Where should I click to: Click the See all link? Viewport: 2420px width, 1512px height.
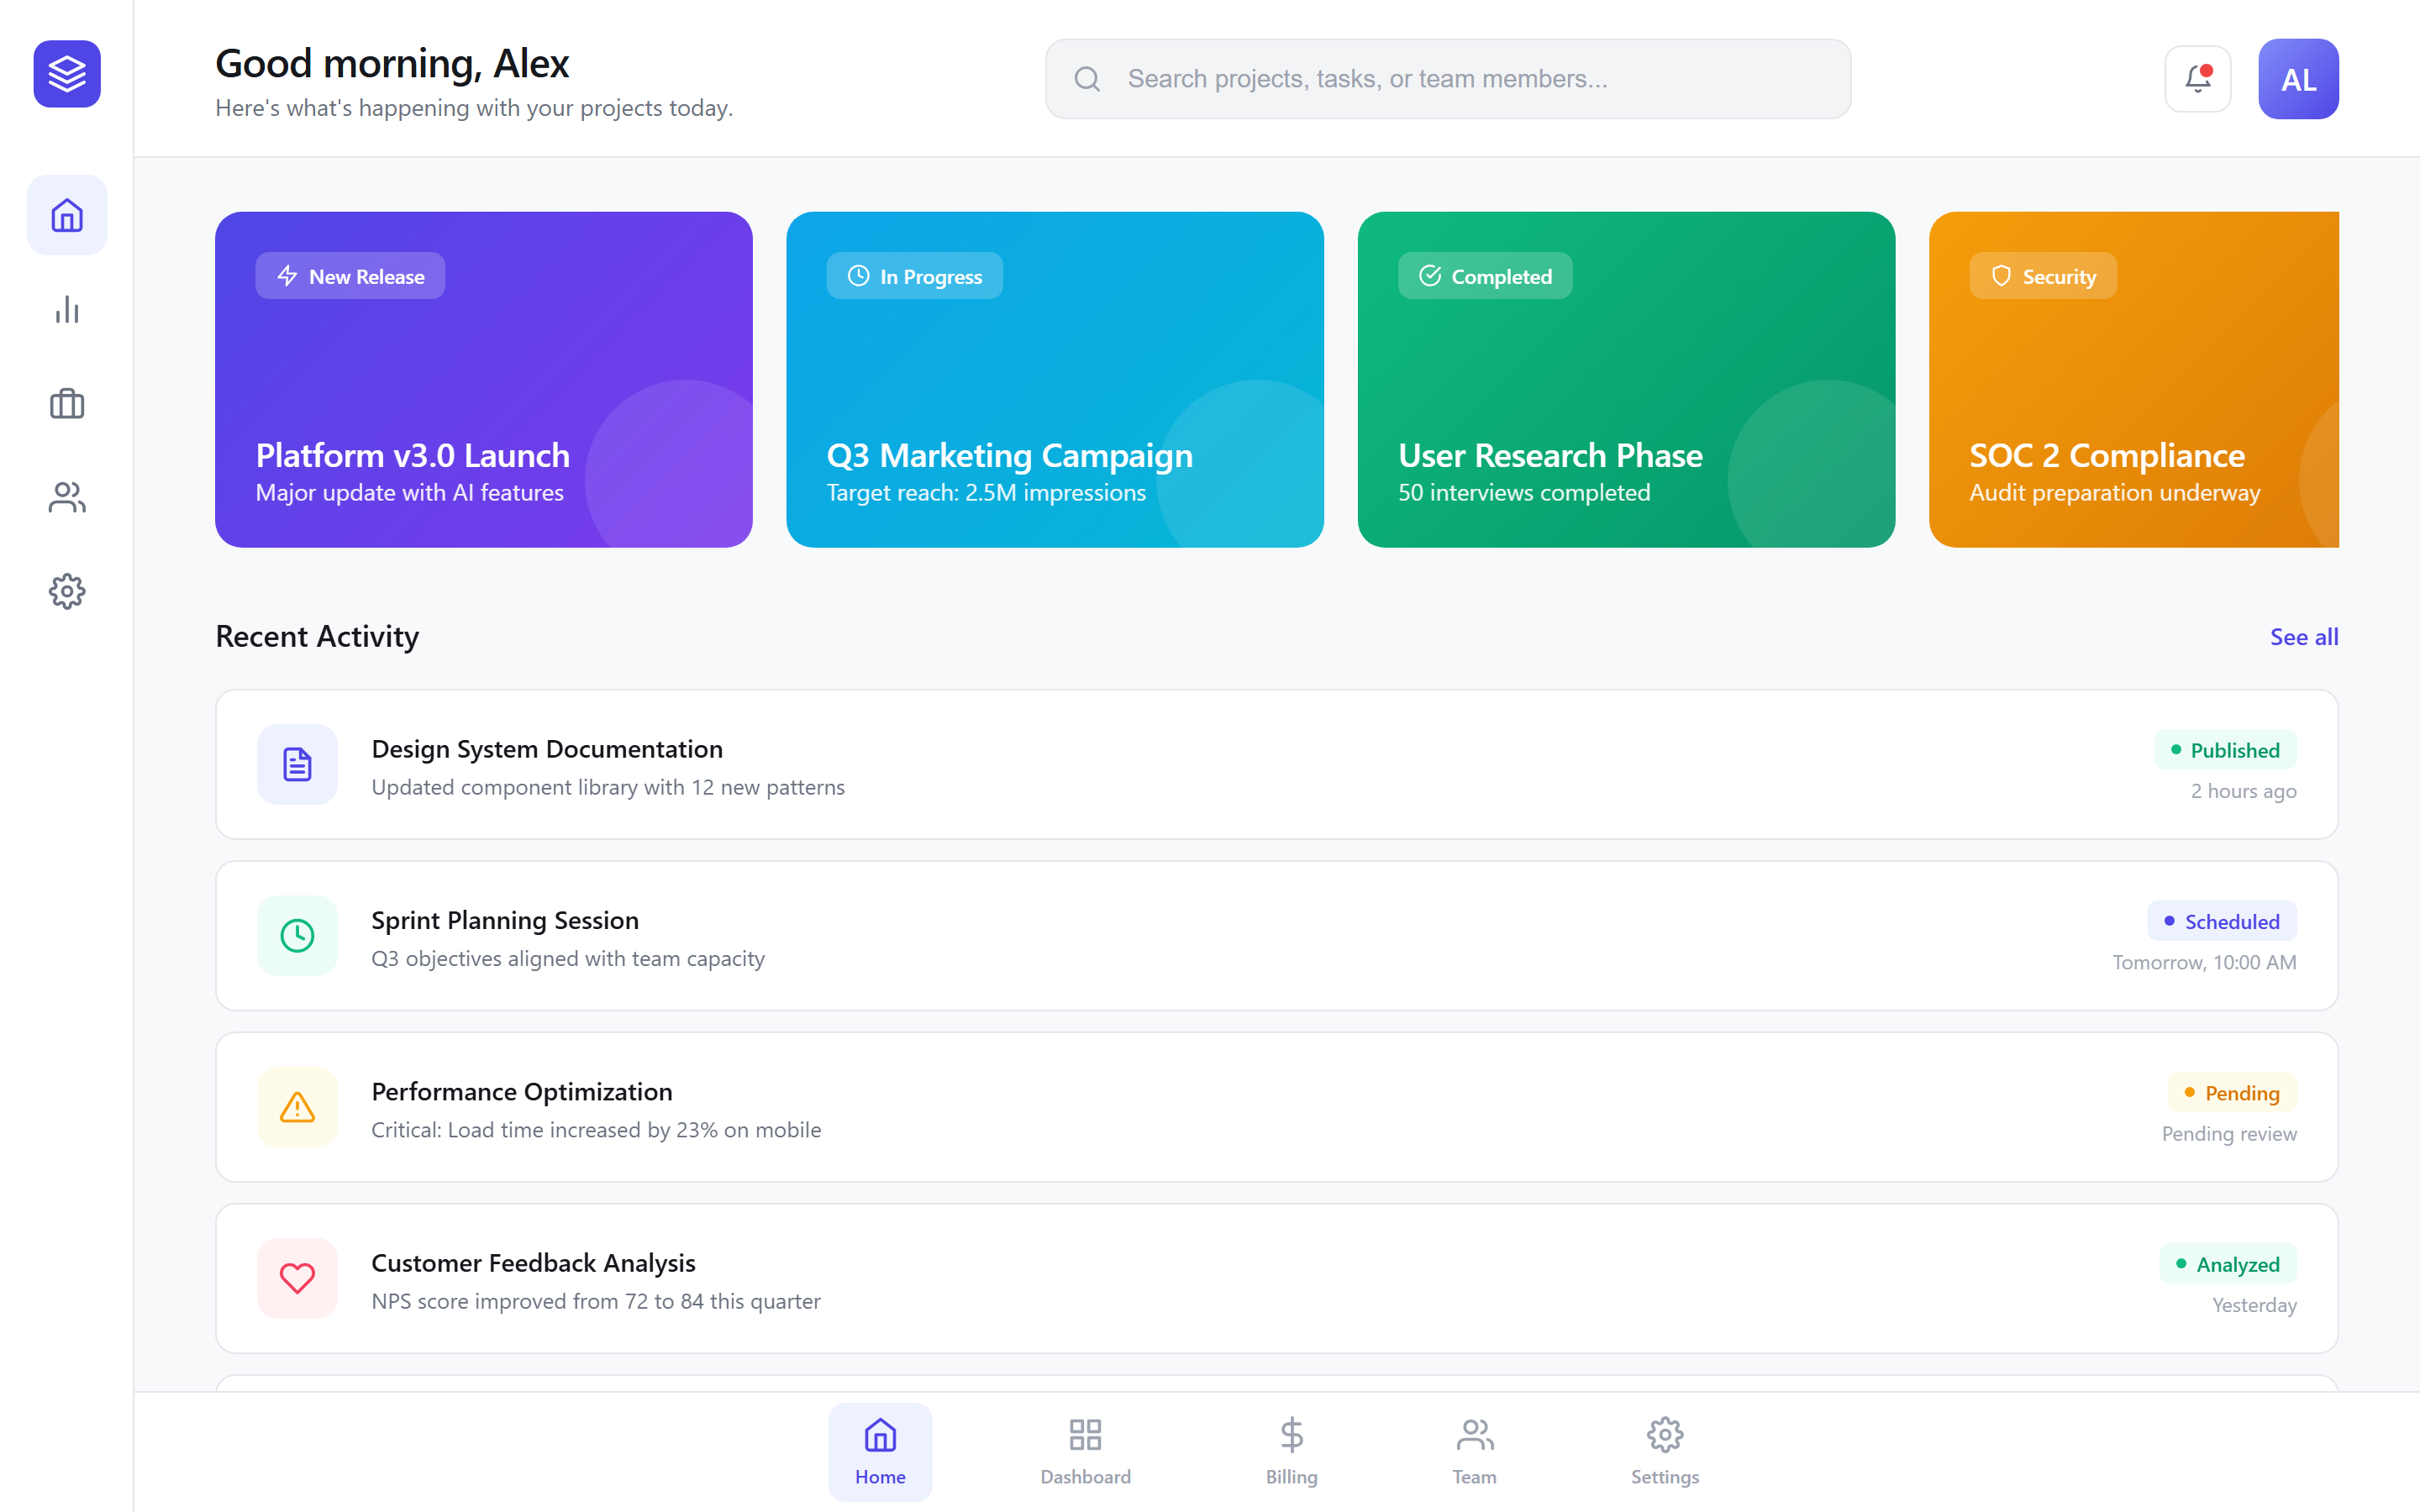click(x=2303, y=637)
